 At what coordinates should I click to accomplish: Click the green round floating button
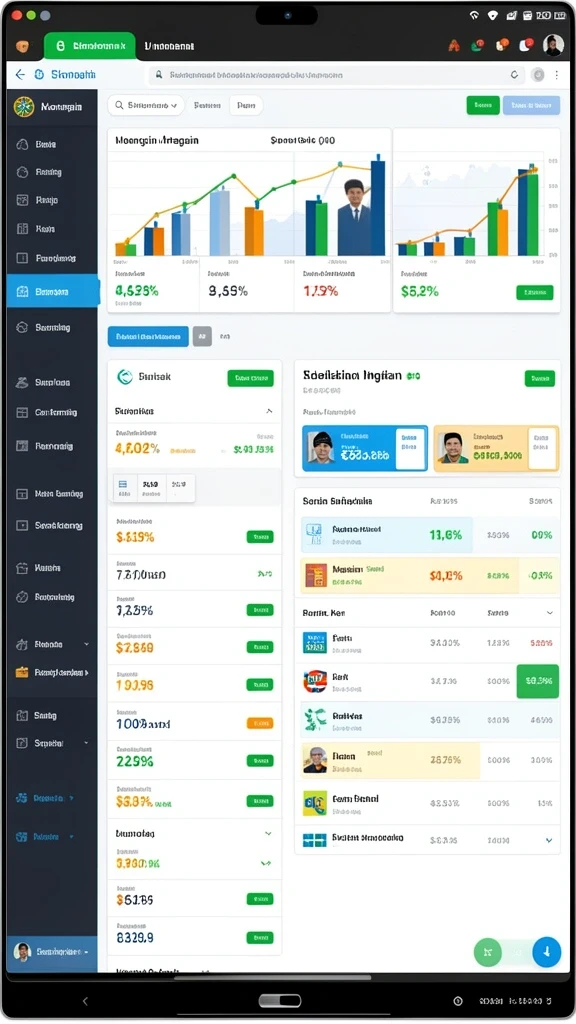487,952
